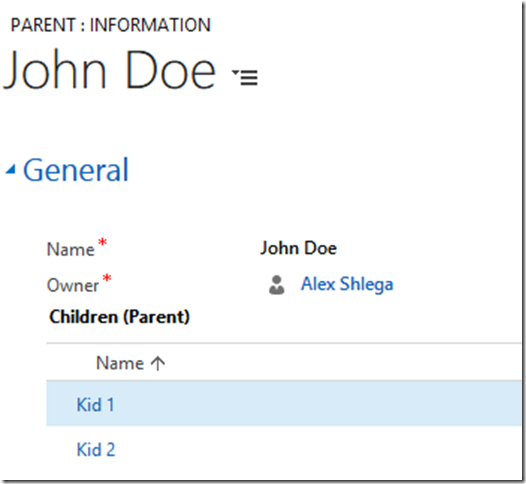
Task: Click the Name field value John Doe
Action: 299,249
